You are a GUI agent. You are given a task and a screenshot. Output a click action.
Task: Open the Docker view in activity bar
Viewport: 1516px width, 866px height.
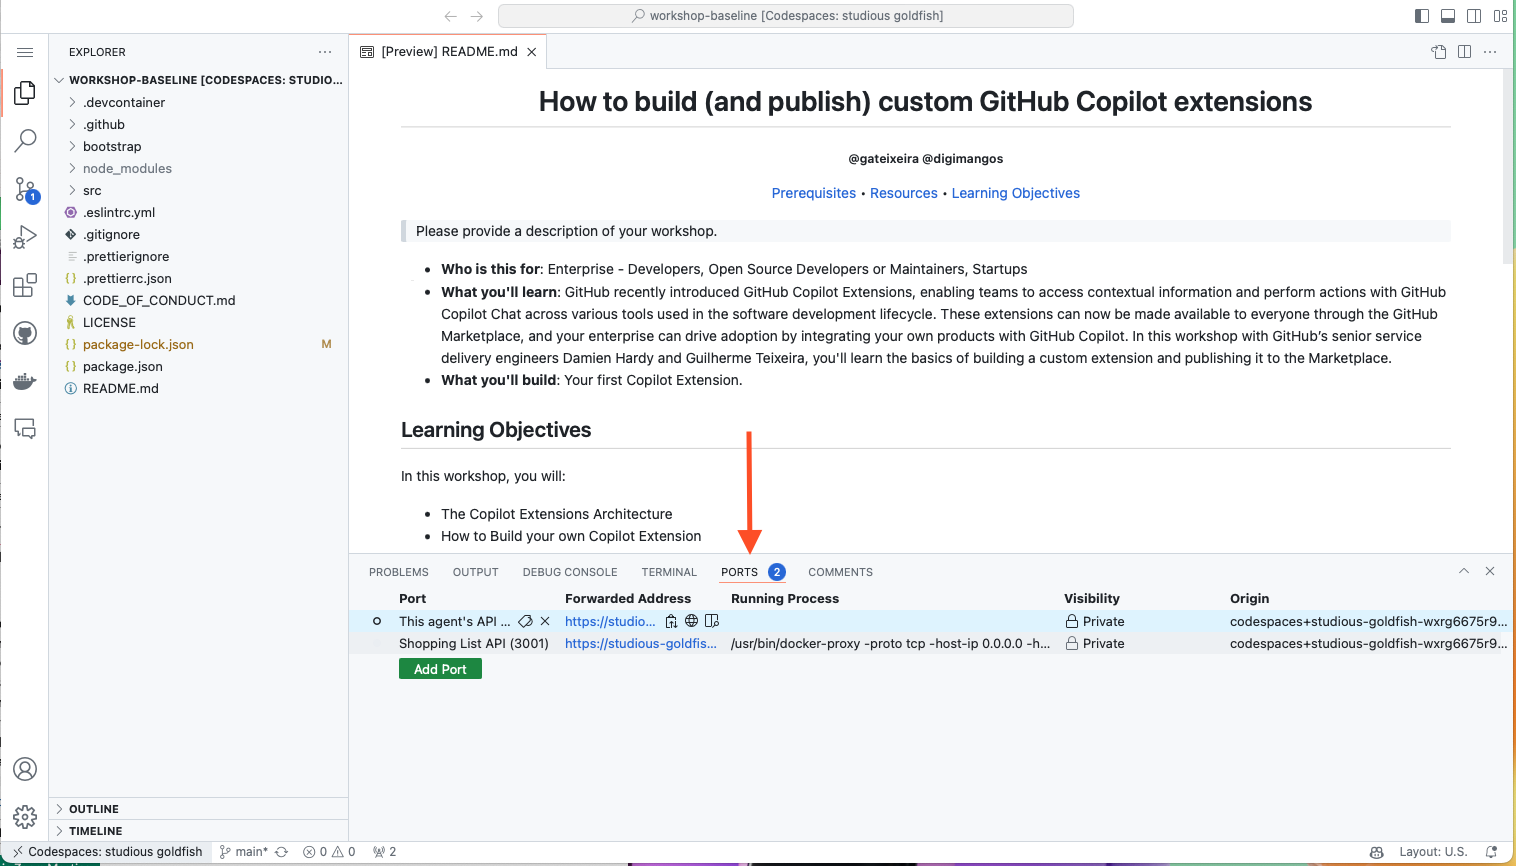pos(25,381)
